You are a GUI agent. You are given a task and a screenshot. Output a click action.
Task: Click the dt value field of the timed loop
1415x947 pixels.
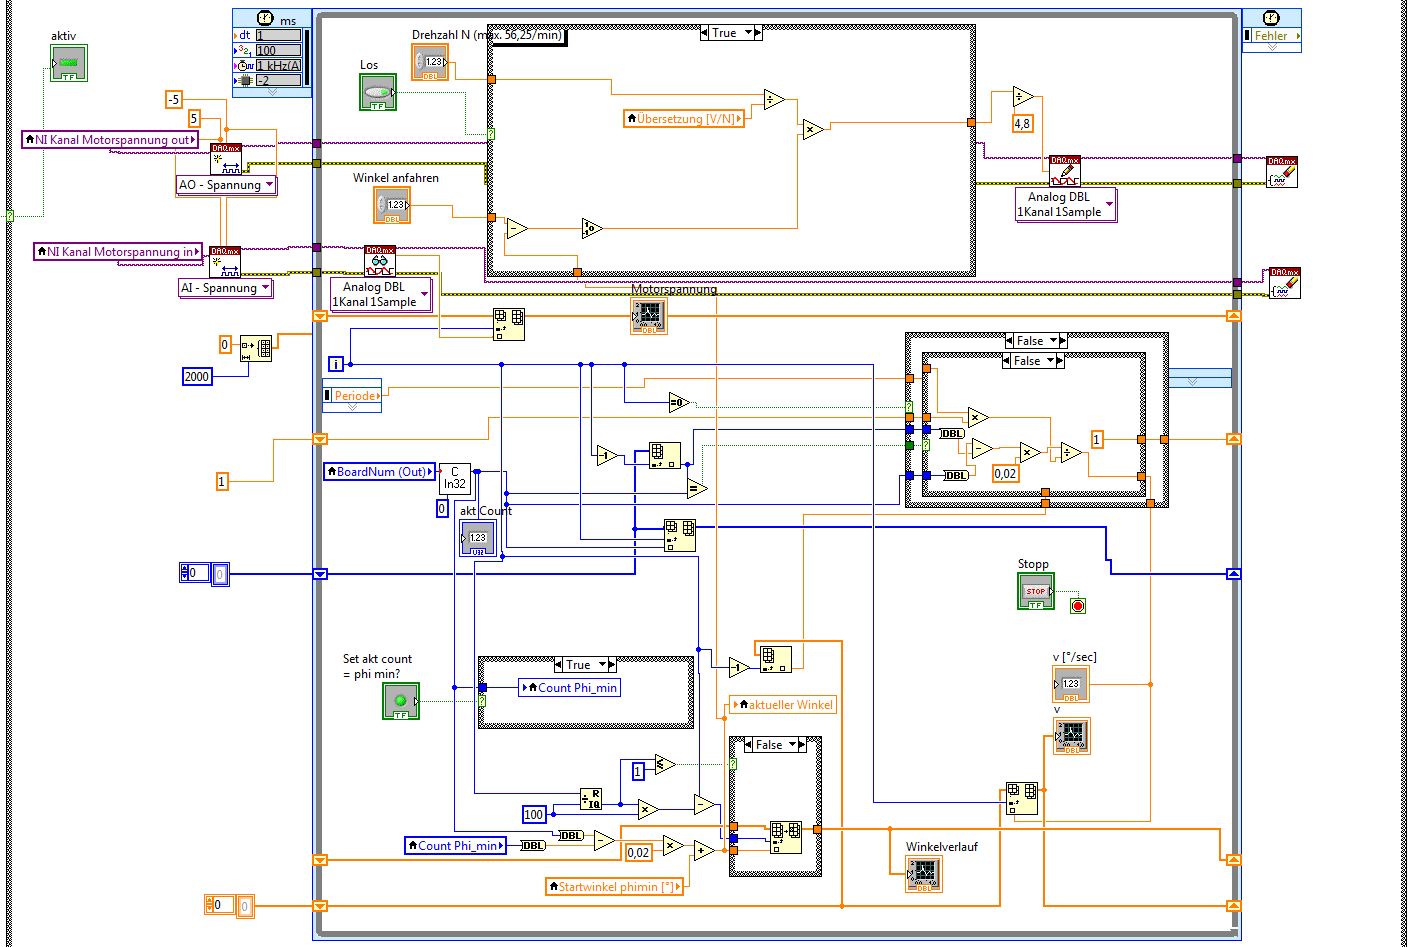[x=278, y=35]
